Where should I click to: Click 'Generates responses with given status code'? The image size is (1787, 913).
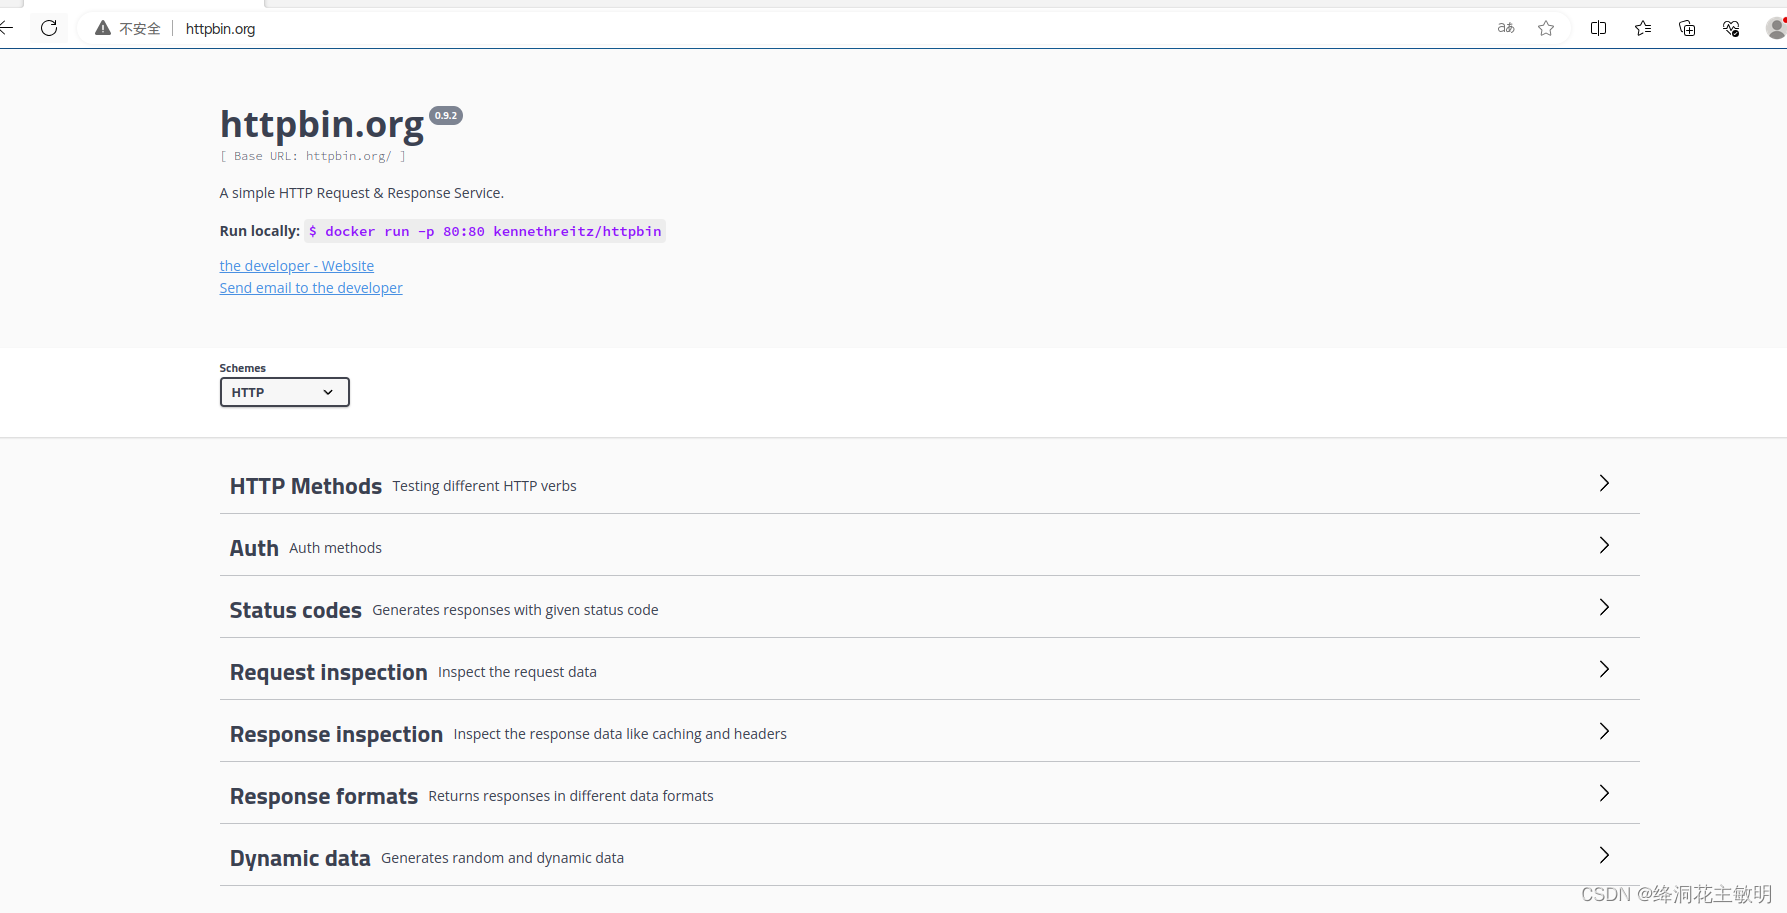515,610
